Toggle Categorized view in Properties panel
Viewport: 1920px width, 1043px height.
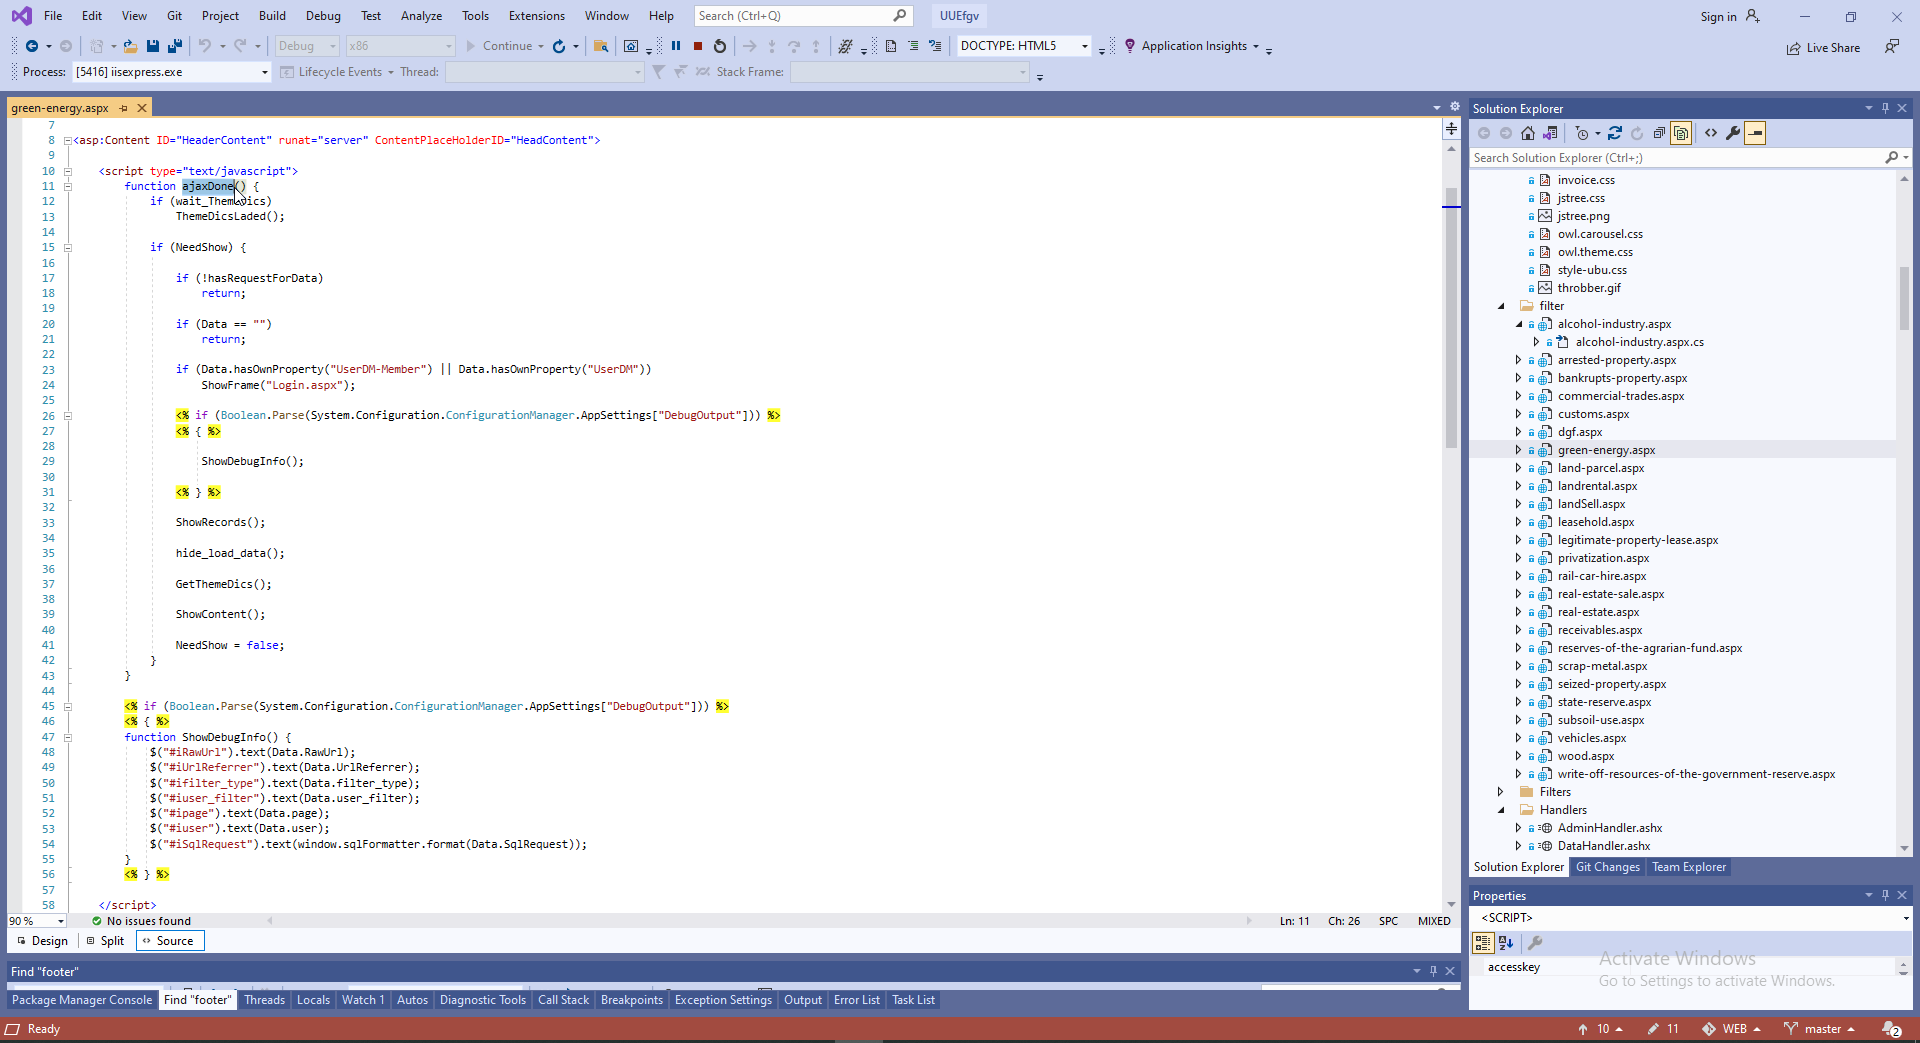(1483, 943)
